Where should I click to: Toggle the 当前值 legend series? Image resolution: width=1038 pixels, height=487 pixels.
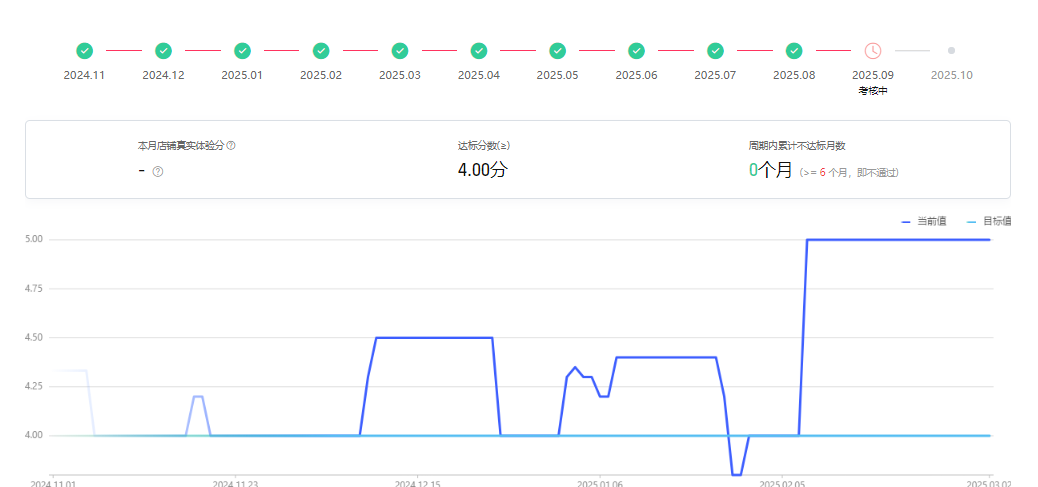pos(924,221)
